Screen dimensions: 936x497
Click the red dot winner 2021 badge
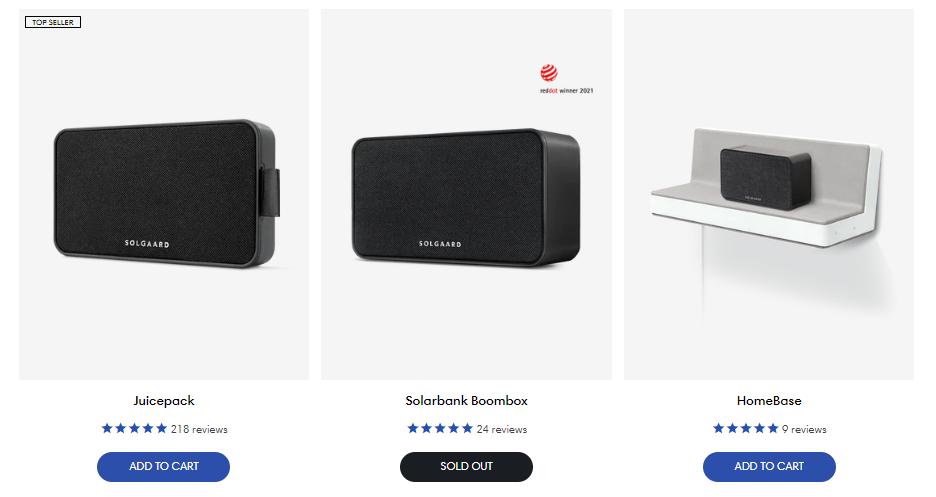click(566, 79)
